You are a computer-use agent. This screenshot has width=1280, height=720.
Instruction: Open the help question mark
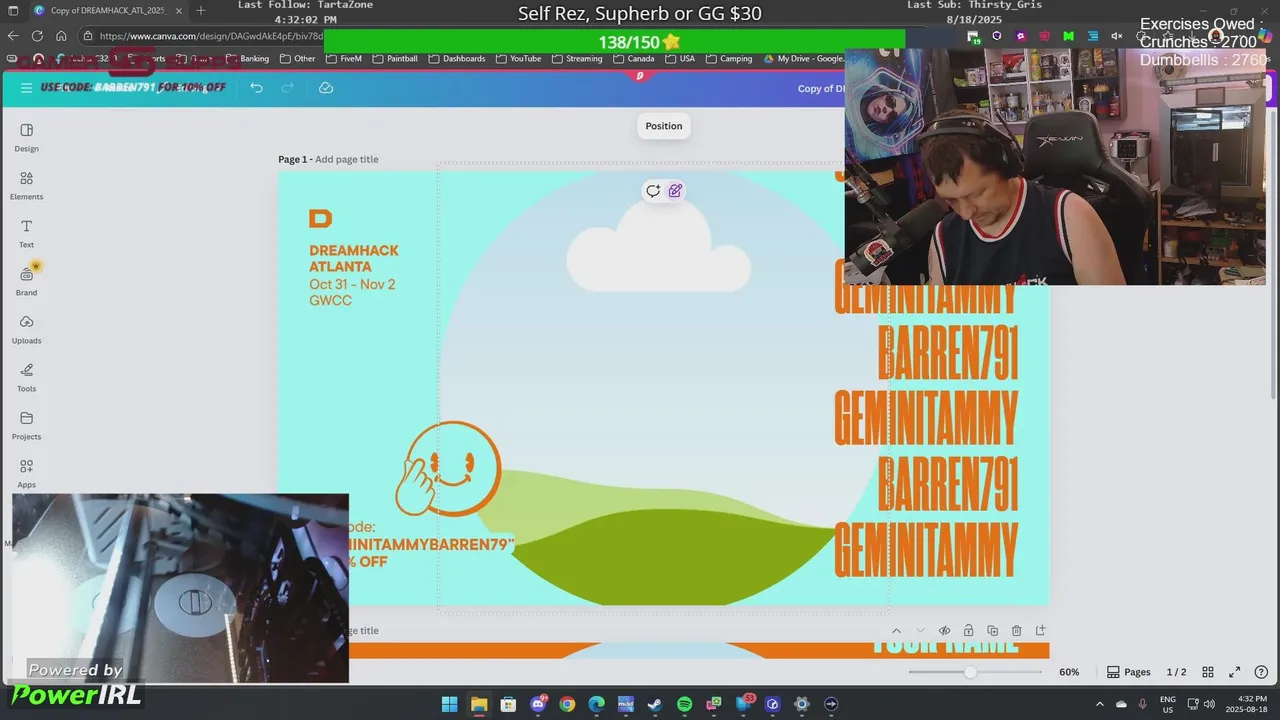click(1262, 672)
